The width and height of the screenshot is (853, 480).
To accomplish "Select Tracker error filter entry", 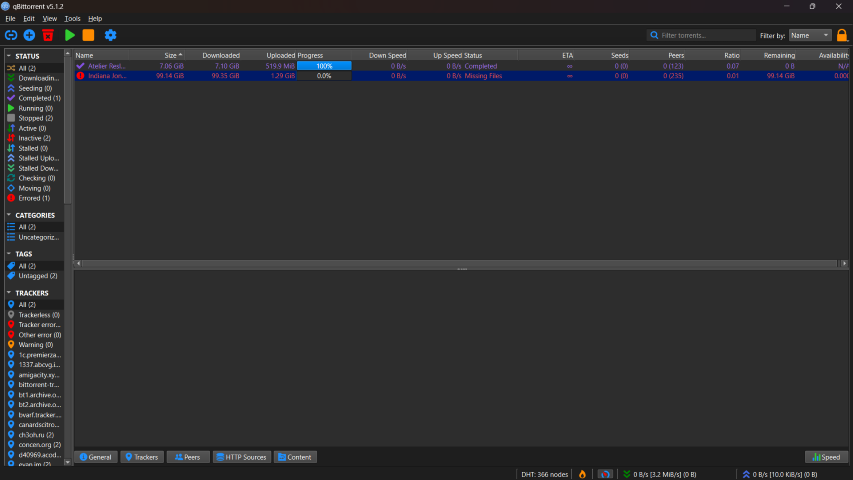I will (34, 325).
